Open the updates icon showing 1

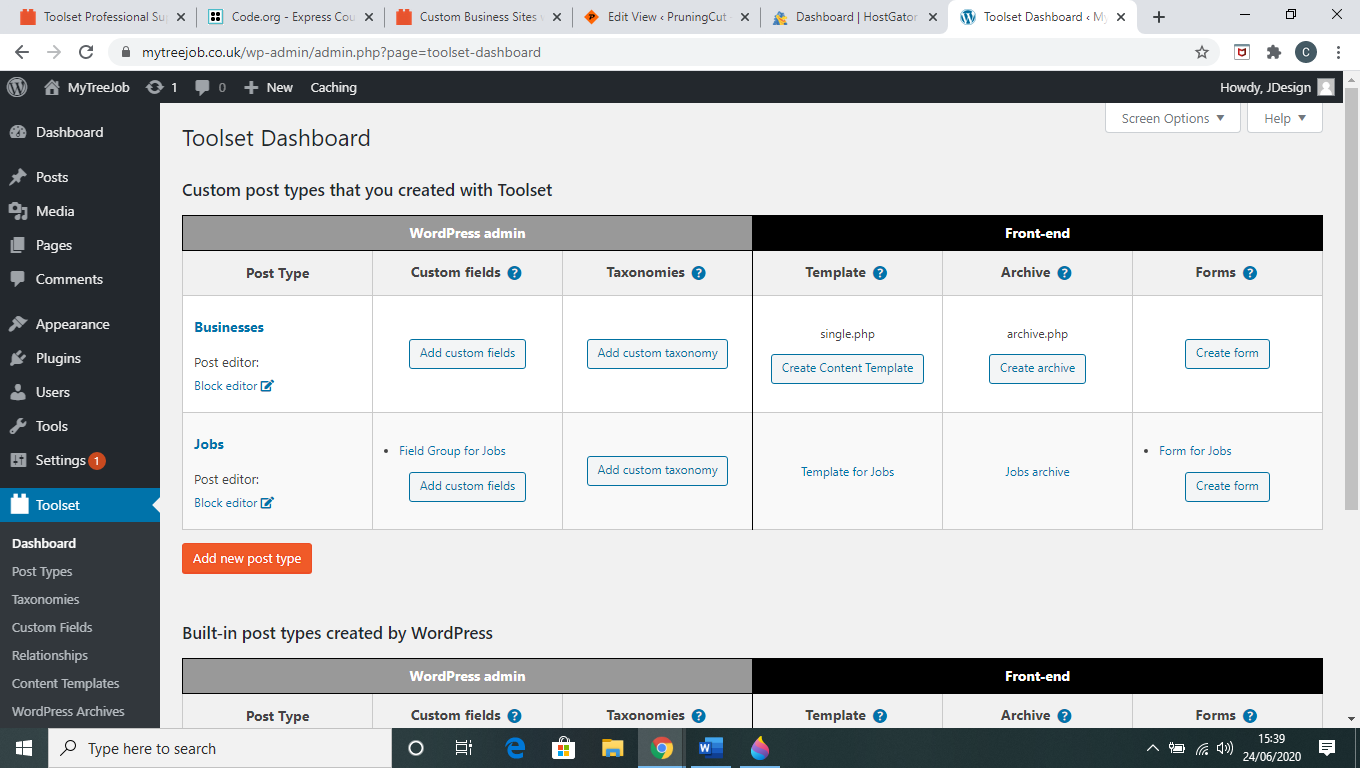(x=161, y=87)
